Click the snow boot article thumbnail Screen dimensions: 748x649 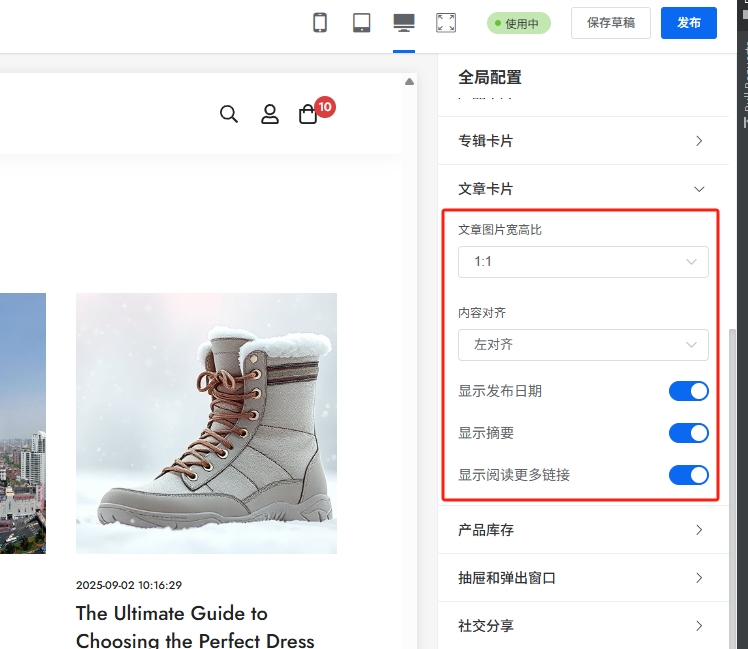pos(206,423)
